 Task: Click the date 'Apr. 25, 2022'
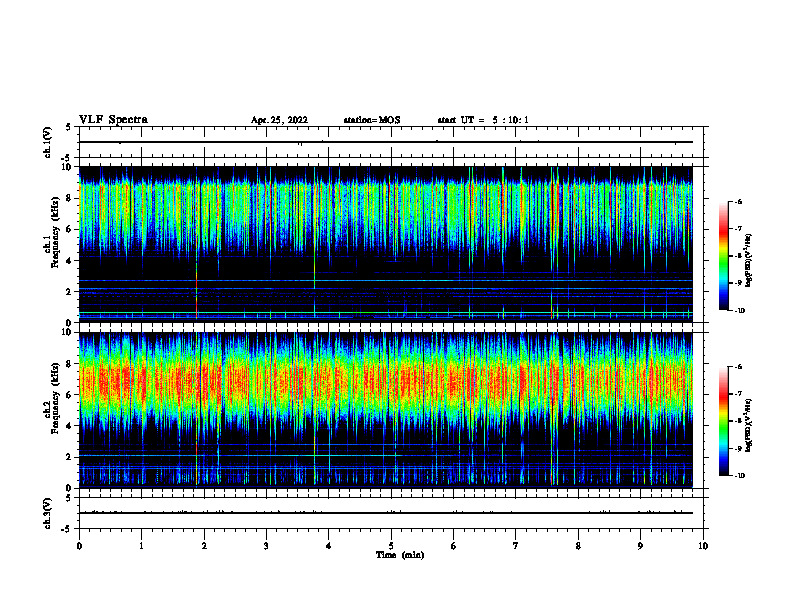point(279,120)
